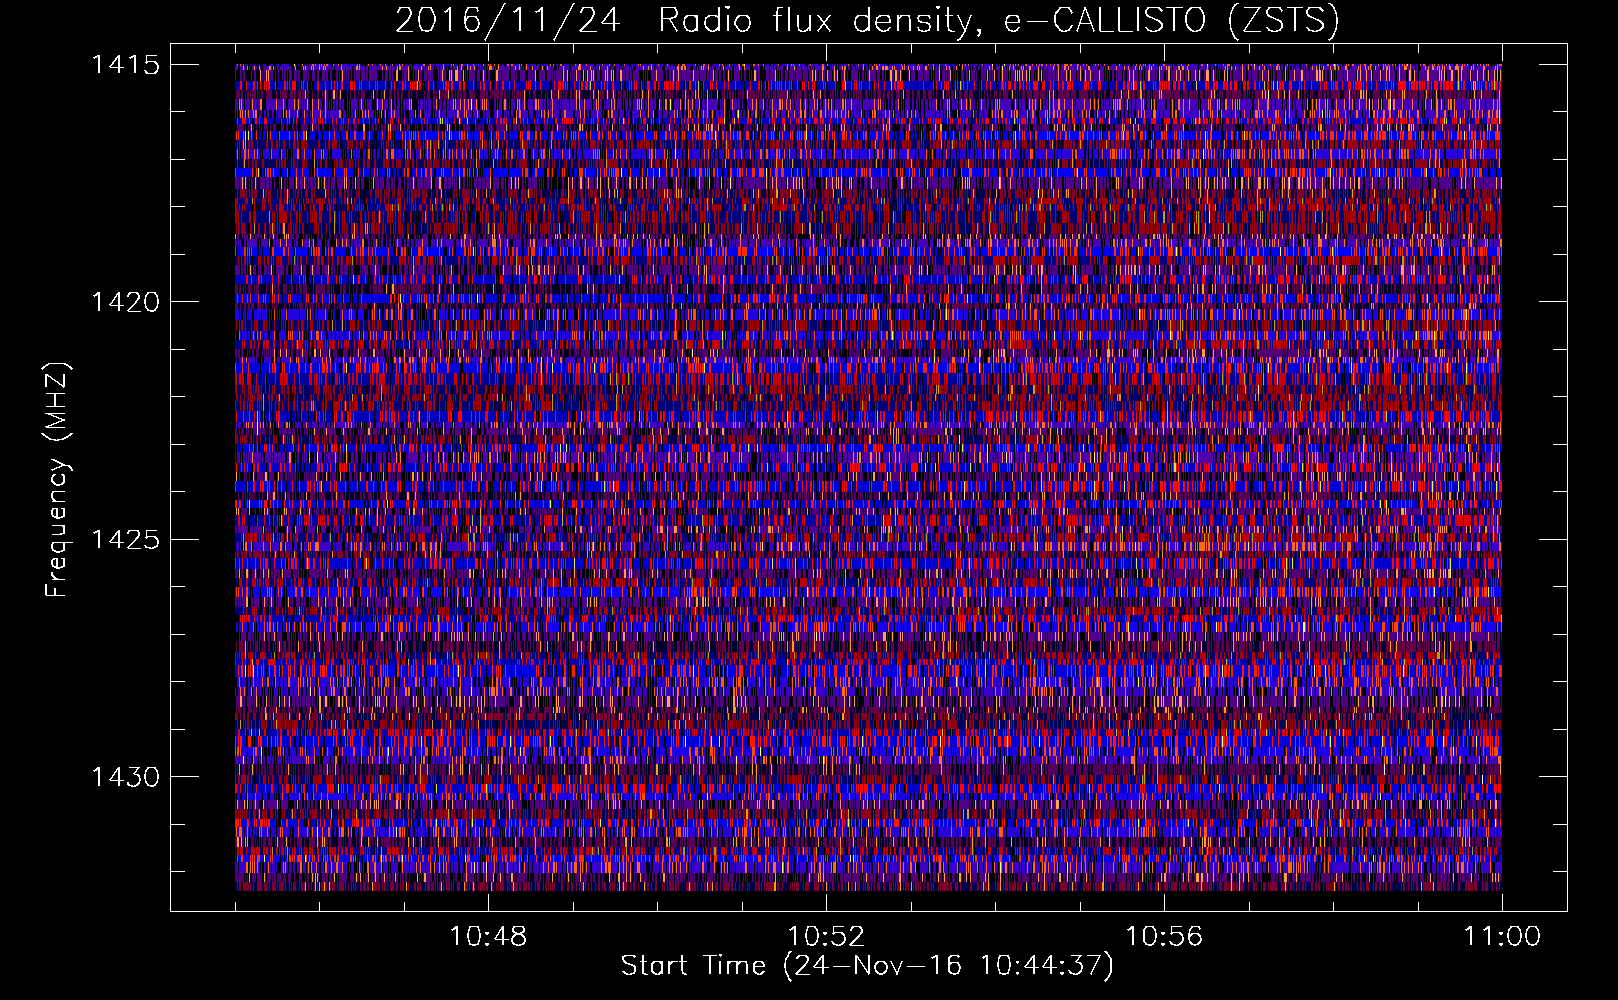Click the 10:56 time axis label

tap(1164, 937)
